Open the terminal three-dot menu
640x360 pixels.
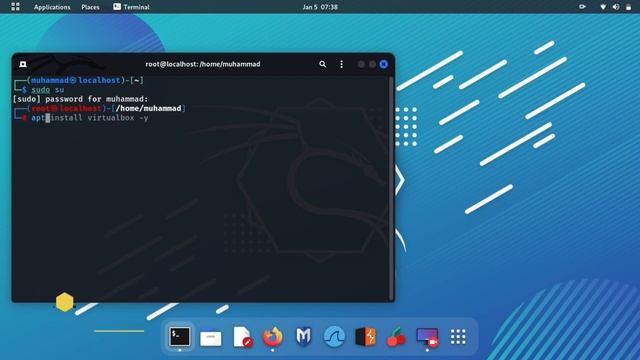[342, 64]
